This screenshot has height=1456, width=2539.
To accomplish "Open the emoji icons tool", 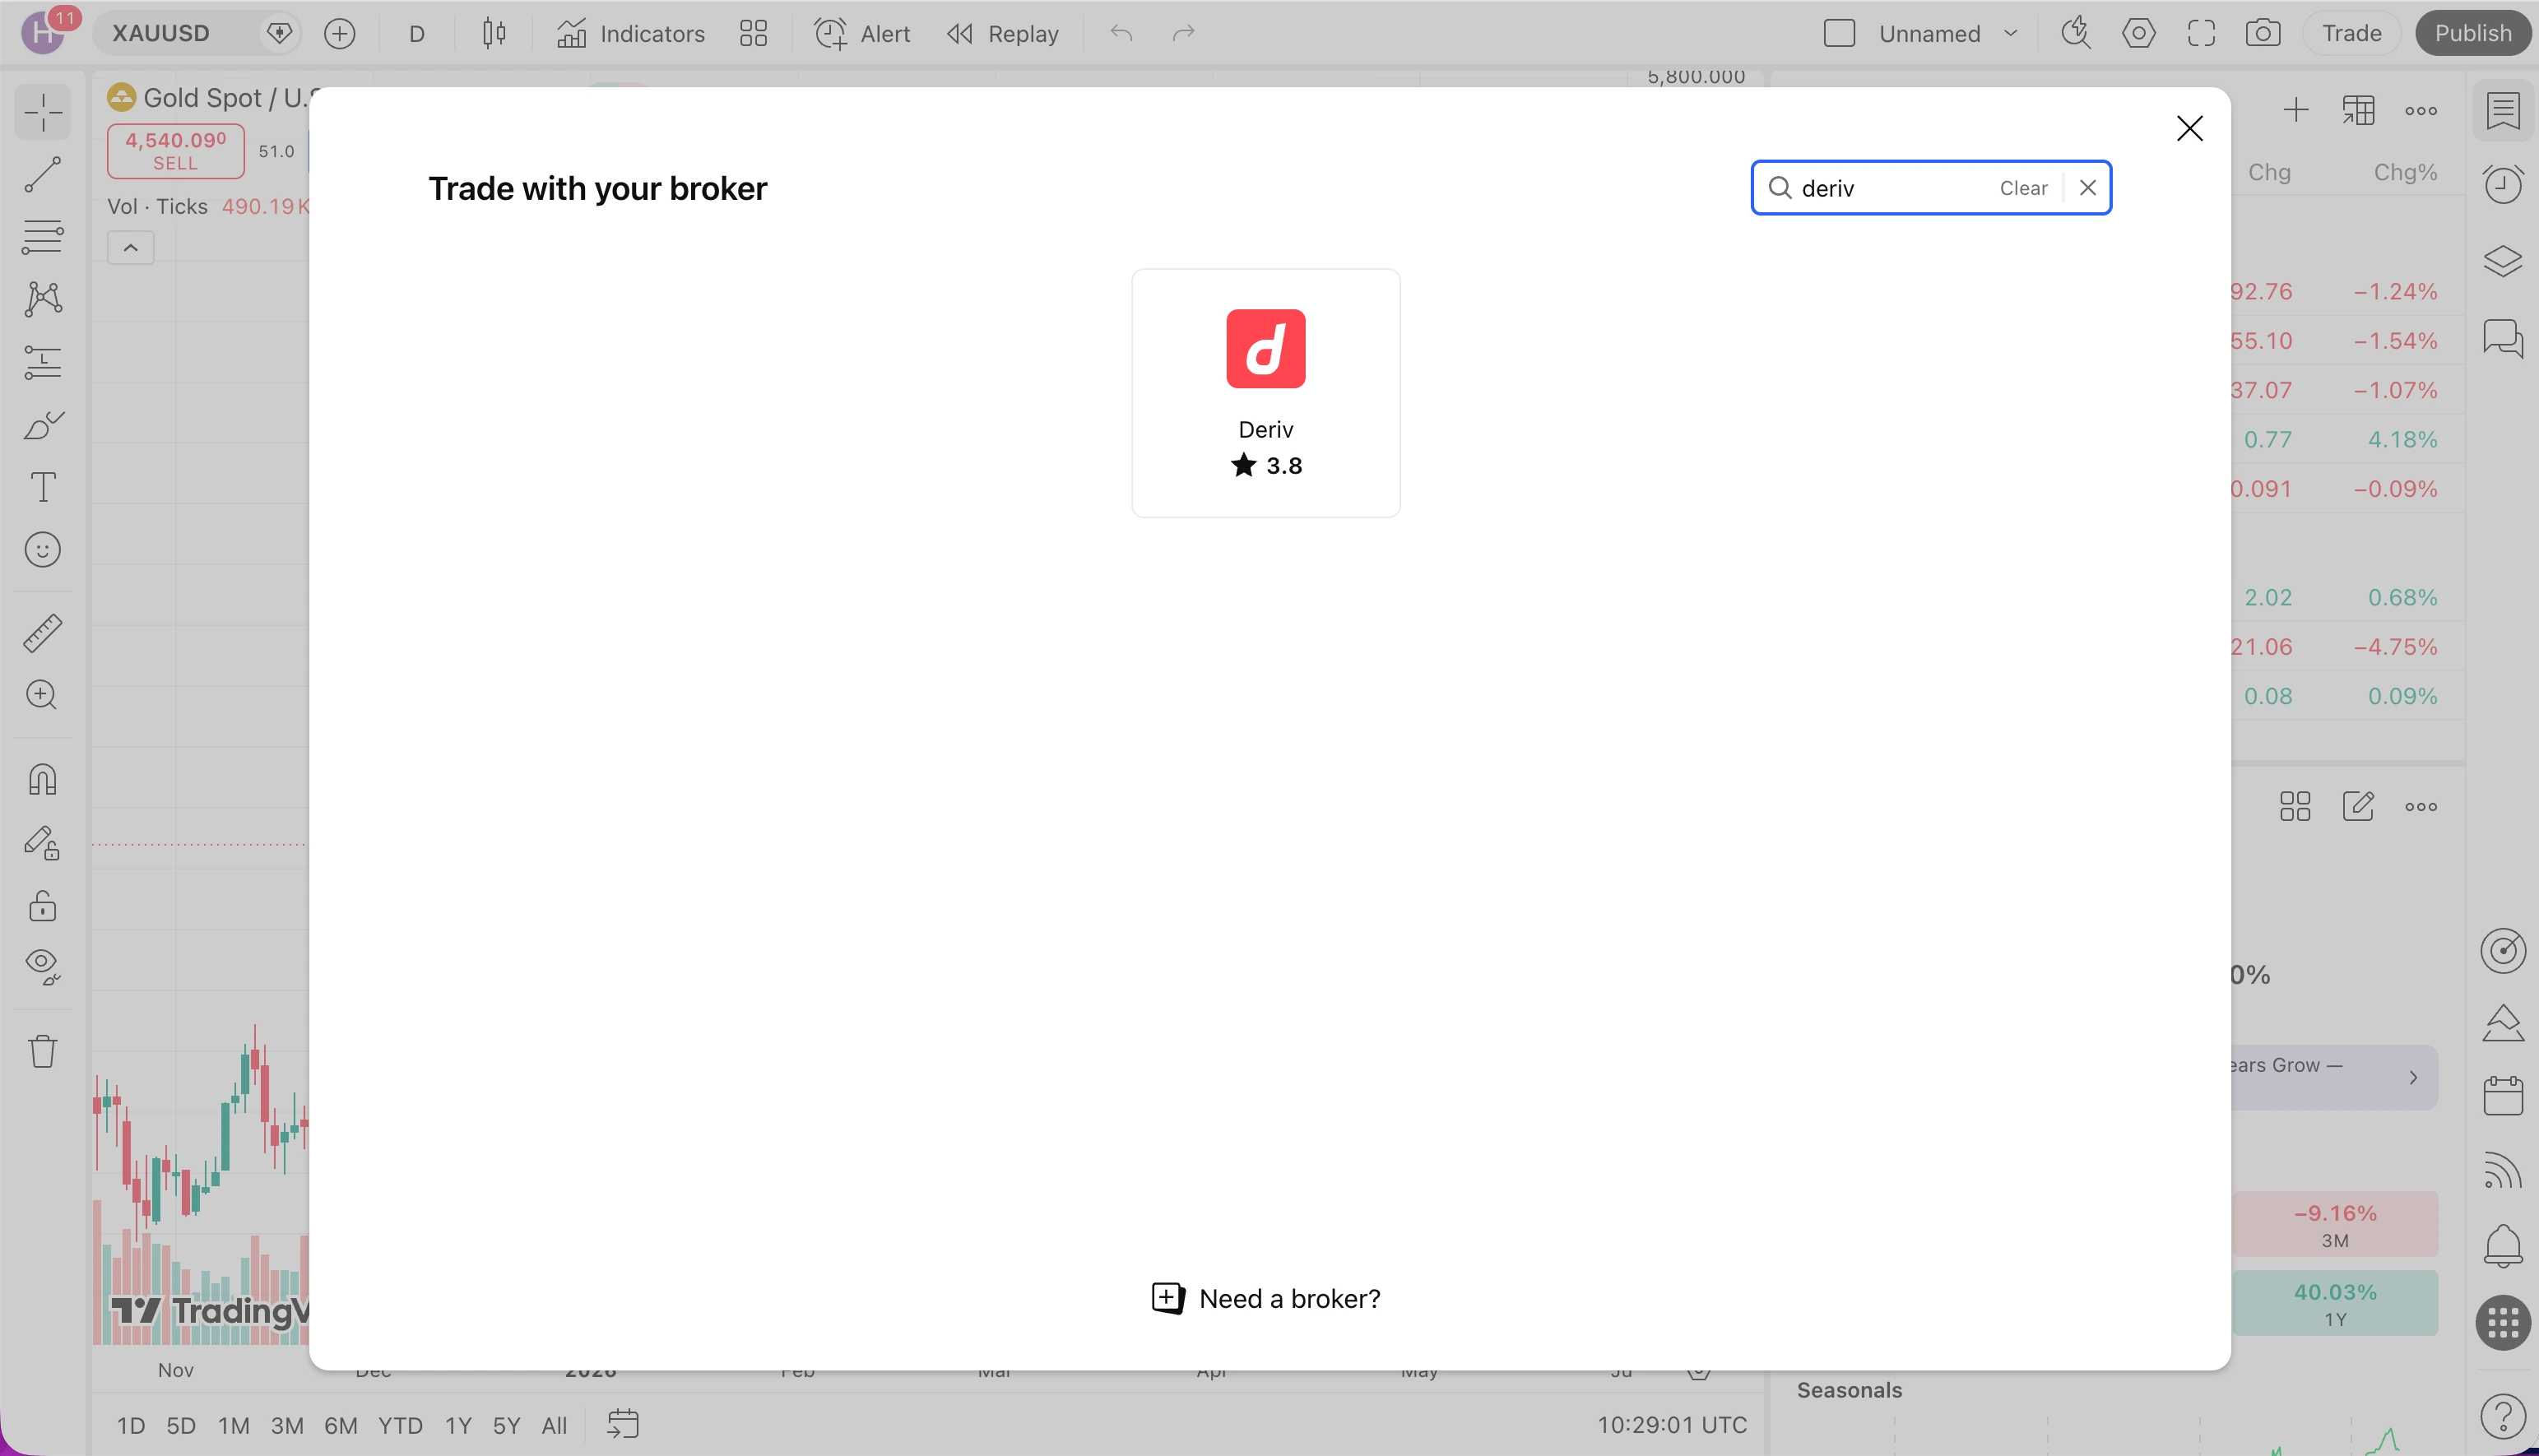I will (x=43, y=550).
